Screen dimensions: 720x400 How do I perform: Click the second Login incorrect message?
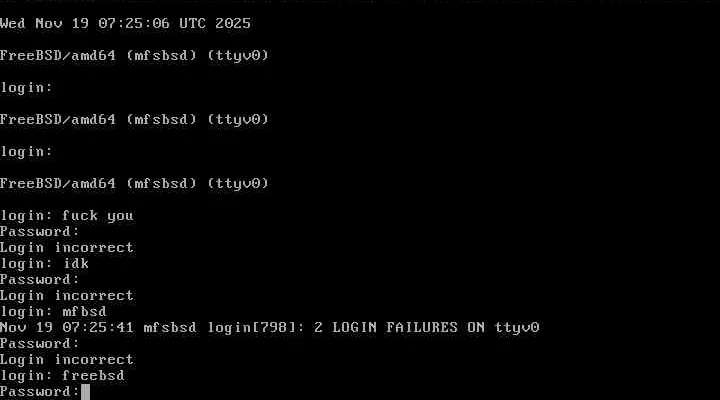(66, 295)
